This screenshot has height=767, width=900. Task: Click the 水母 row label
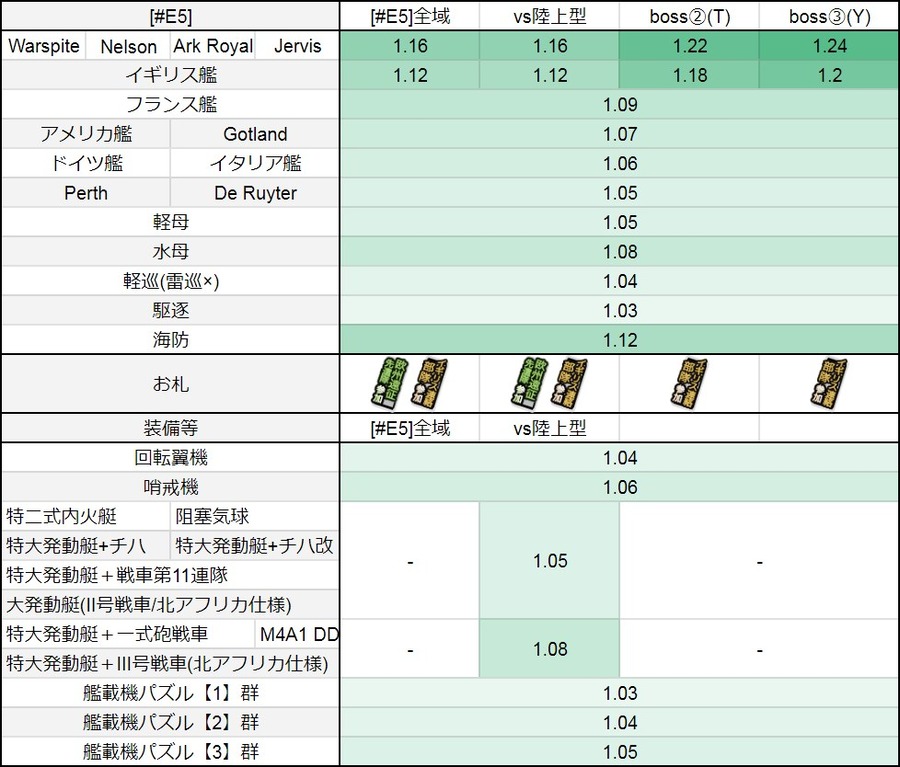(x=170, y=251)
